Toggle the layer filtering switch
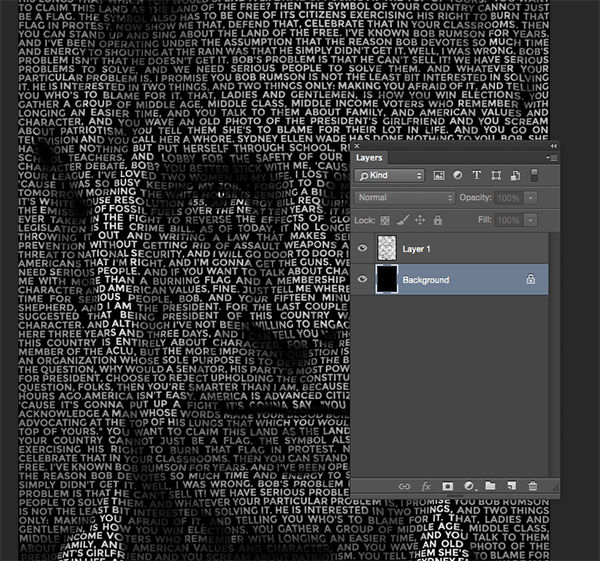This screenshot has width=600, height=561. click(x=533, y=176)
